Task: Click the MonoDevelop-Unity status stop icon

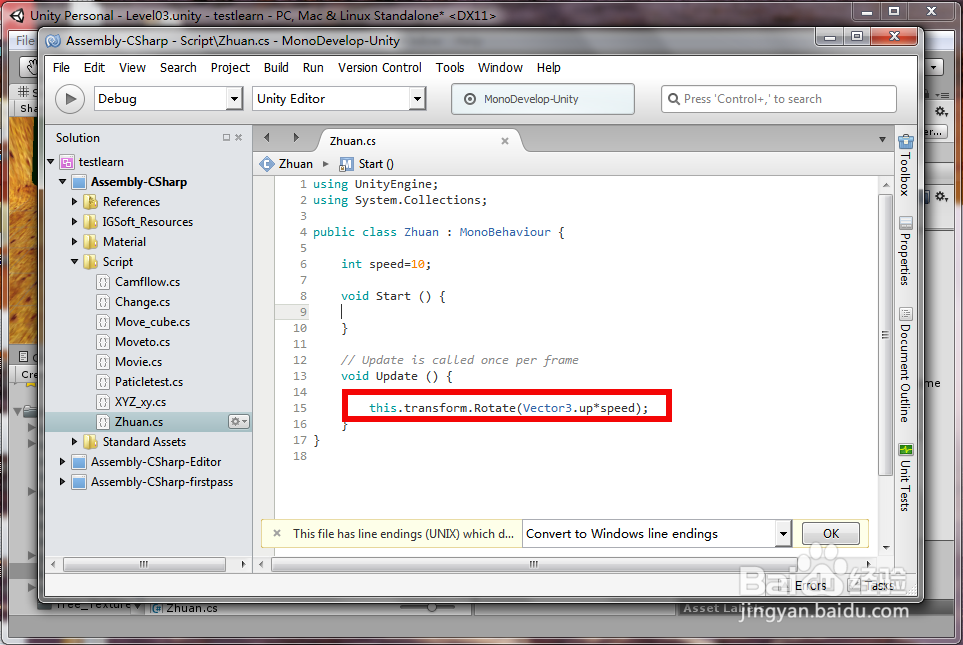Action: (x=470, y=99)
